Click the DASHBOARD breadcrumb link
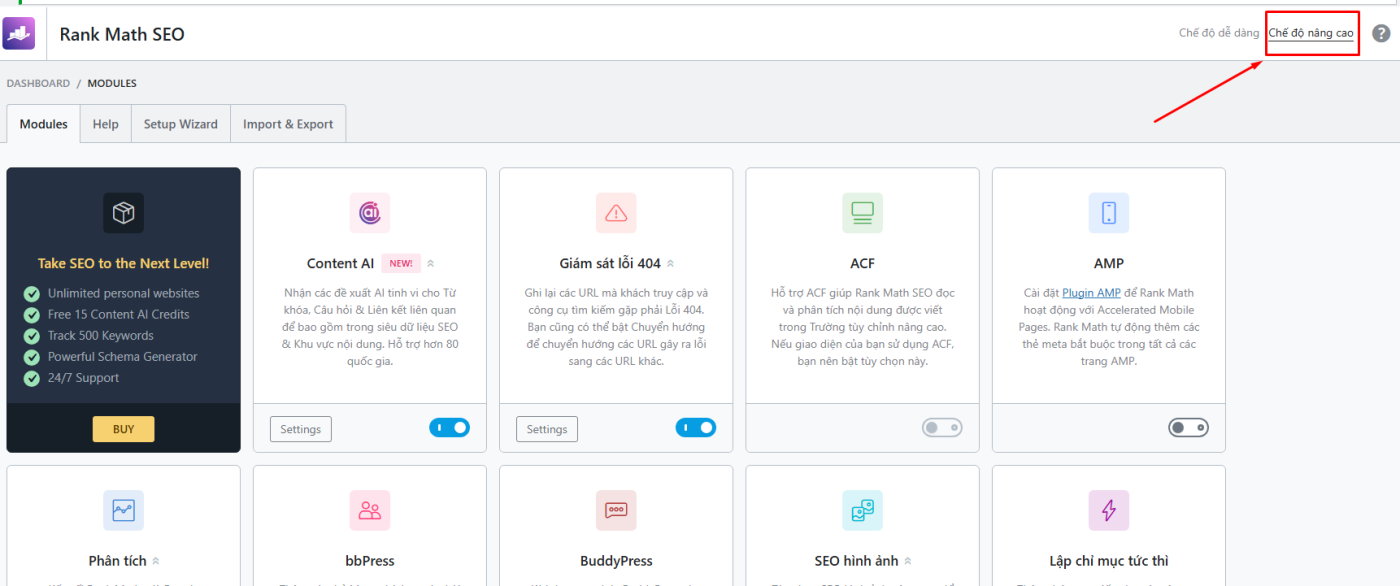 click(x=38, y=83)
